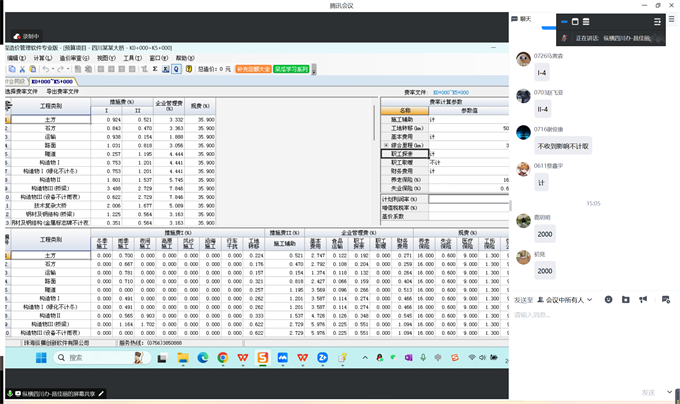
Task: Click the Undo arrow in the toolbar
Action: pyautogui.click(x=46, y=69)
